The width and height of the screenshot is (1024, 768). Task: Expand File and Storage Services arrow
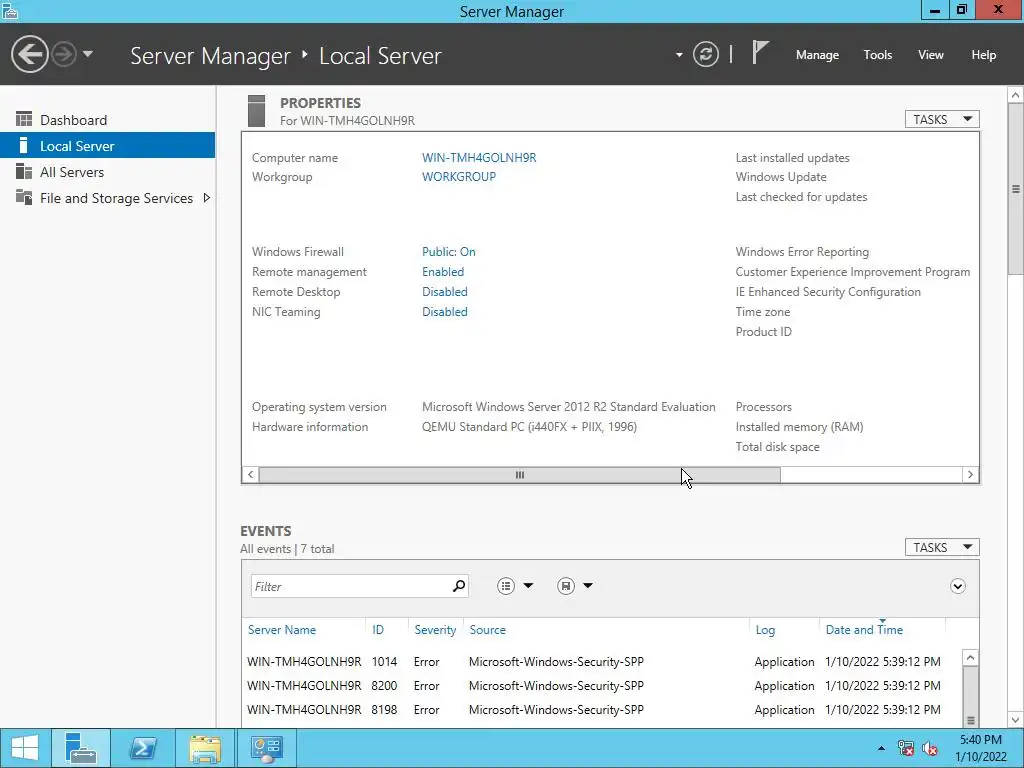[207, 198]
